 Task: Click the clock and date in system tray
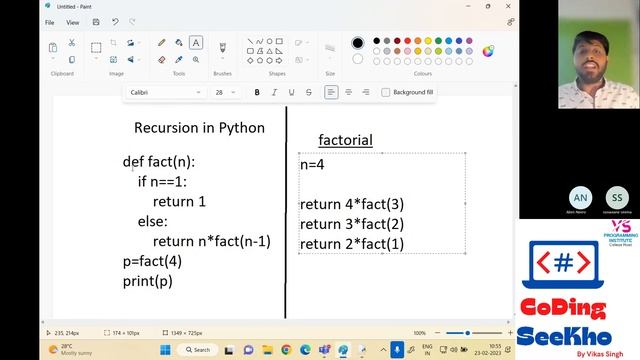(x=488, y=350)
